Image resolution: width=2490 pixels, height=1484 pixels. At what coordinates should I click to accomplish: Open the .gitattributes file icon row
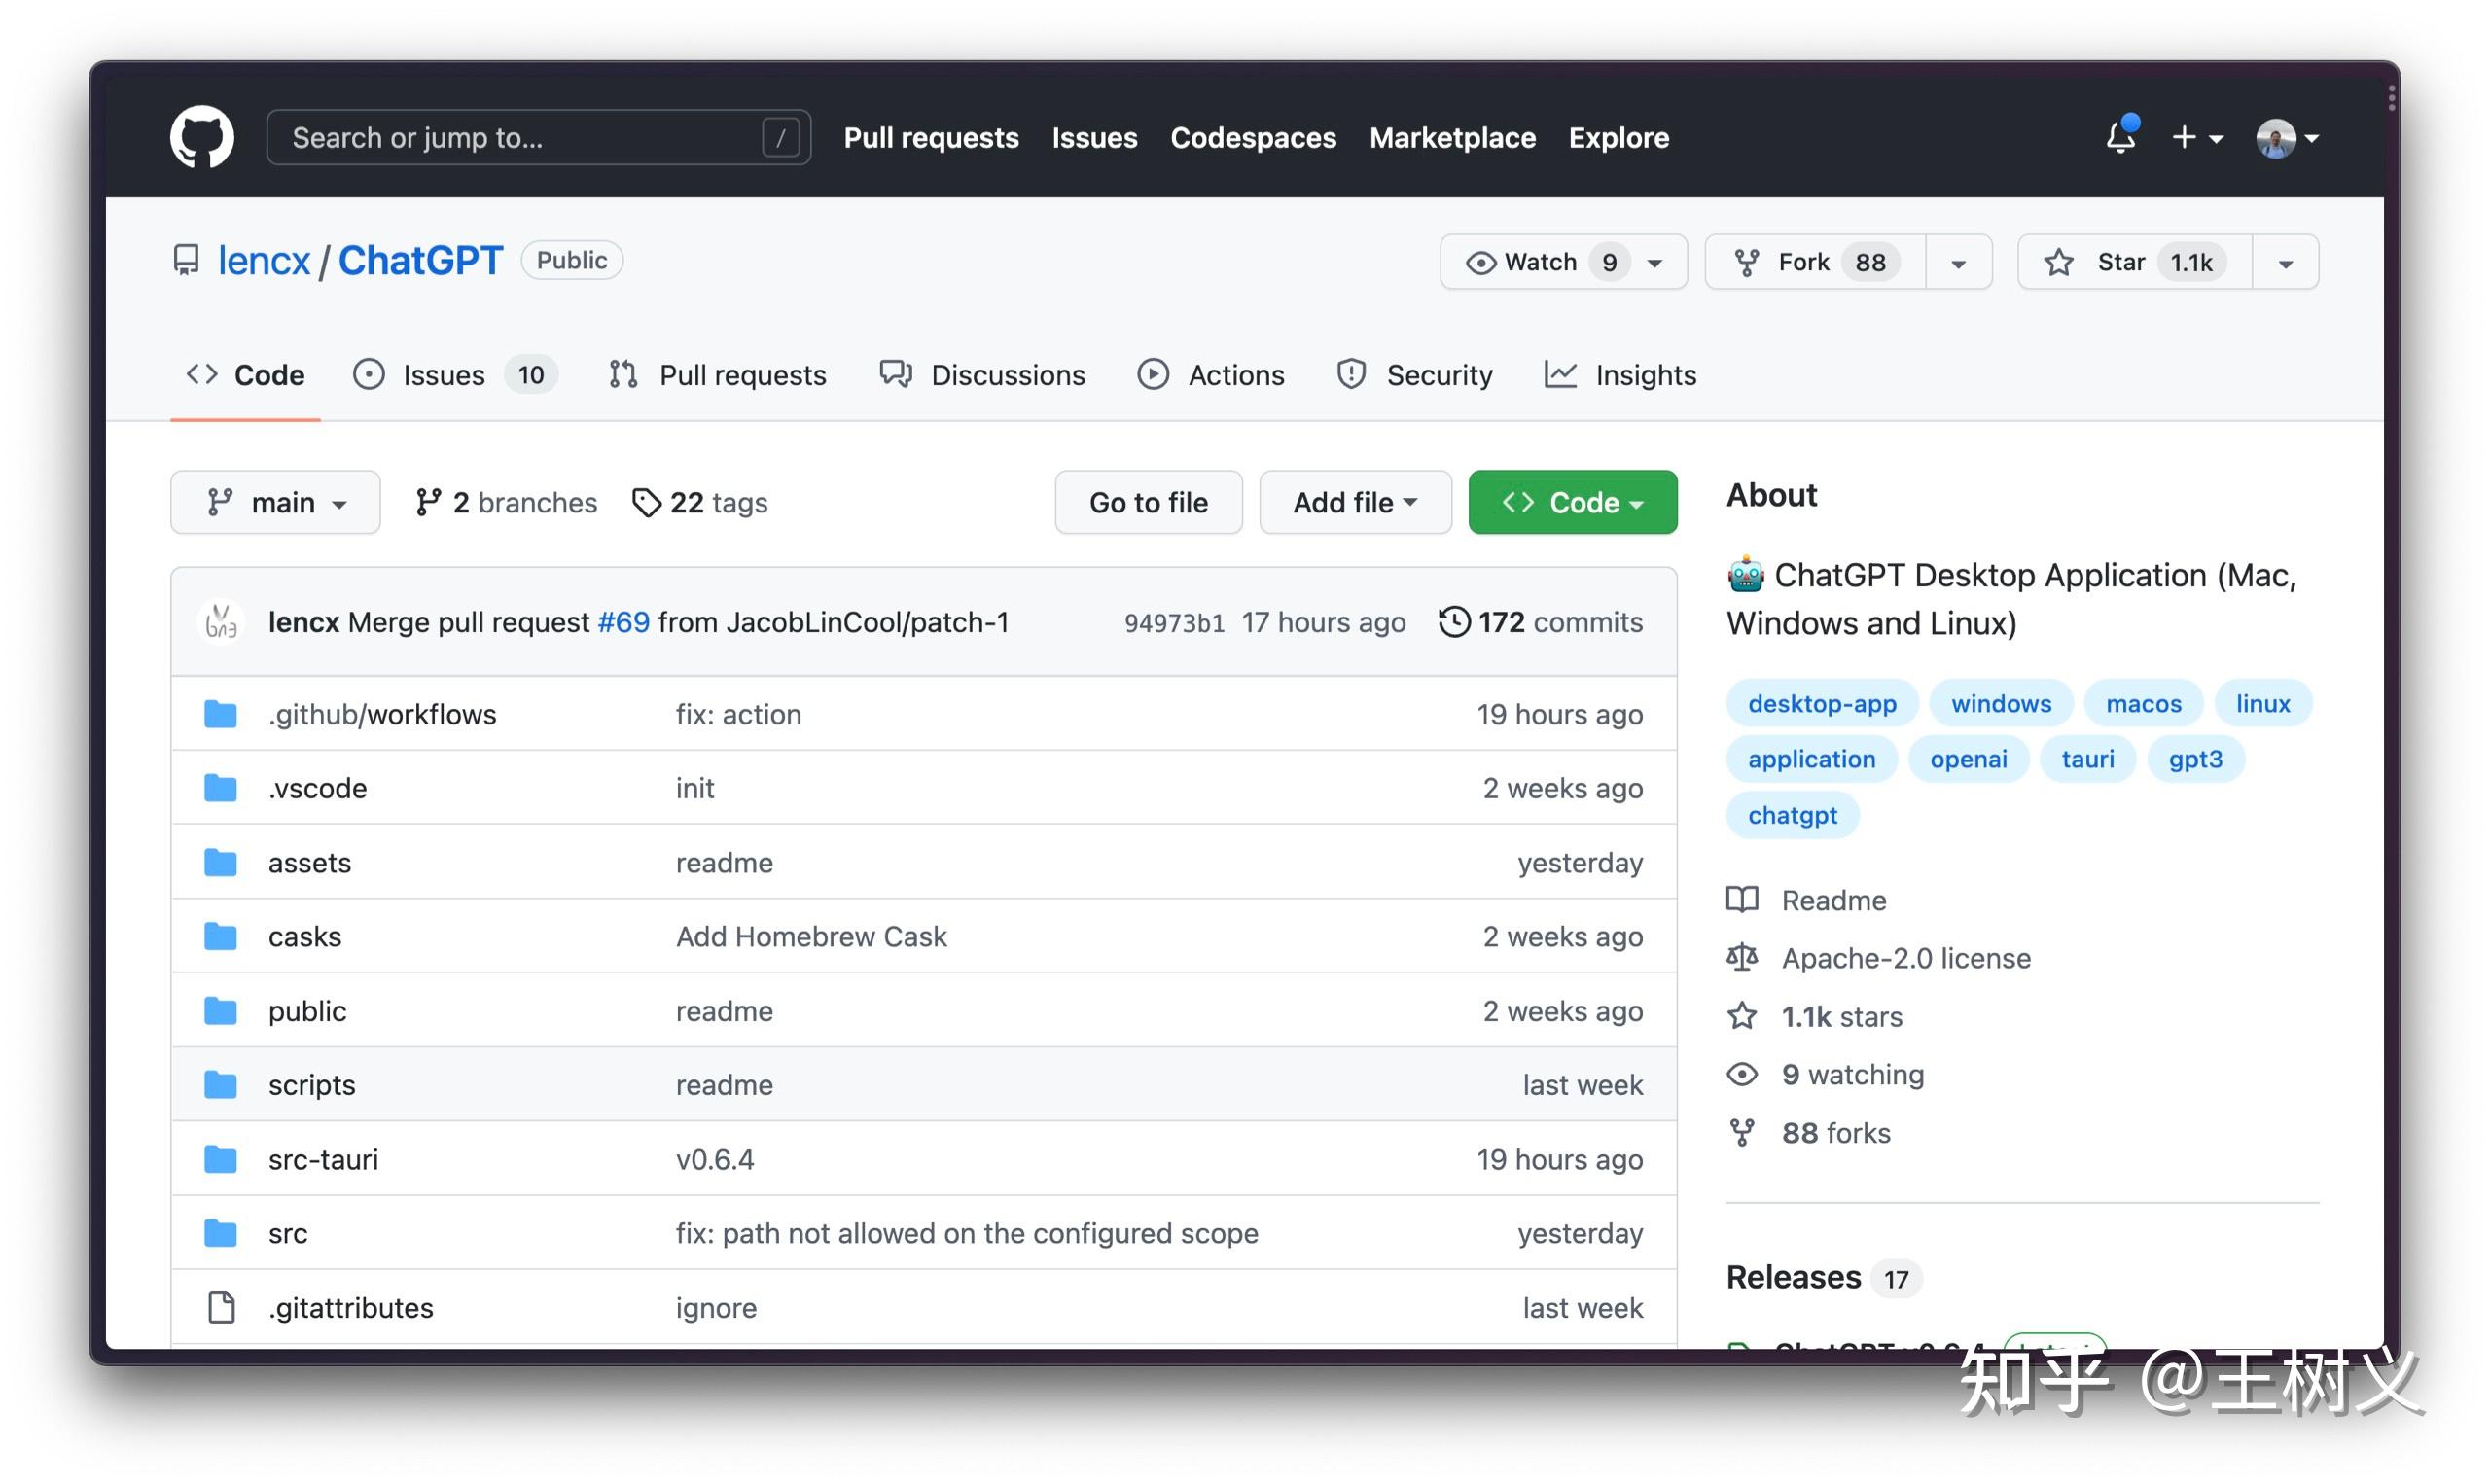click(x=221, y=1307)
